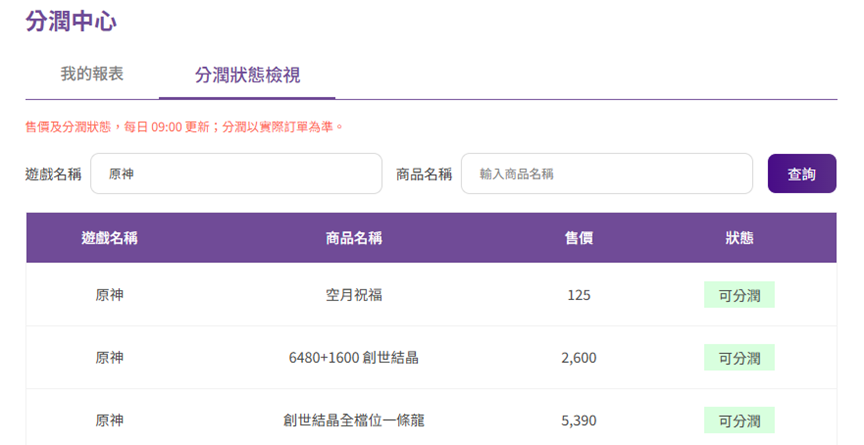Click the 售價 column header
This screenshot has width=864, height=445.
[x=578, y=238]
